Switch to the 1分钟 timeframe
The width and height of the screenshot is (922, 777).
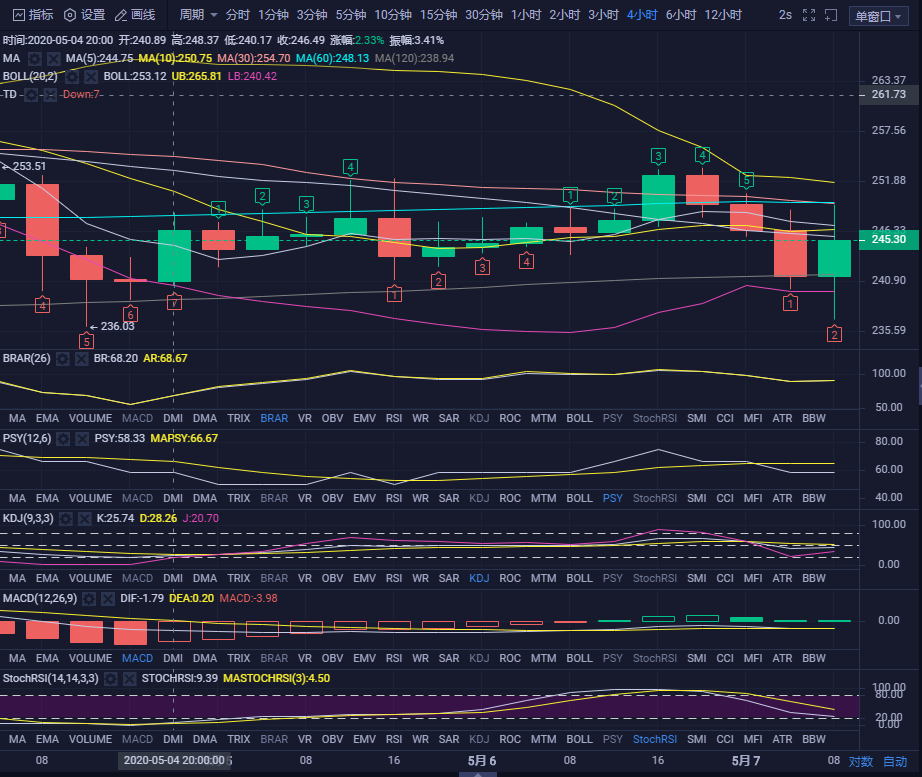tap(273, 15)
